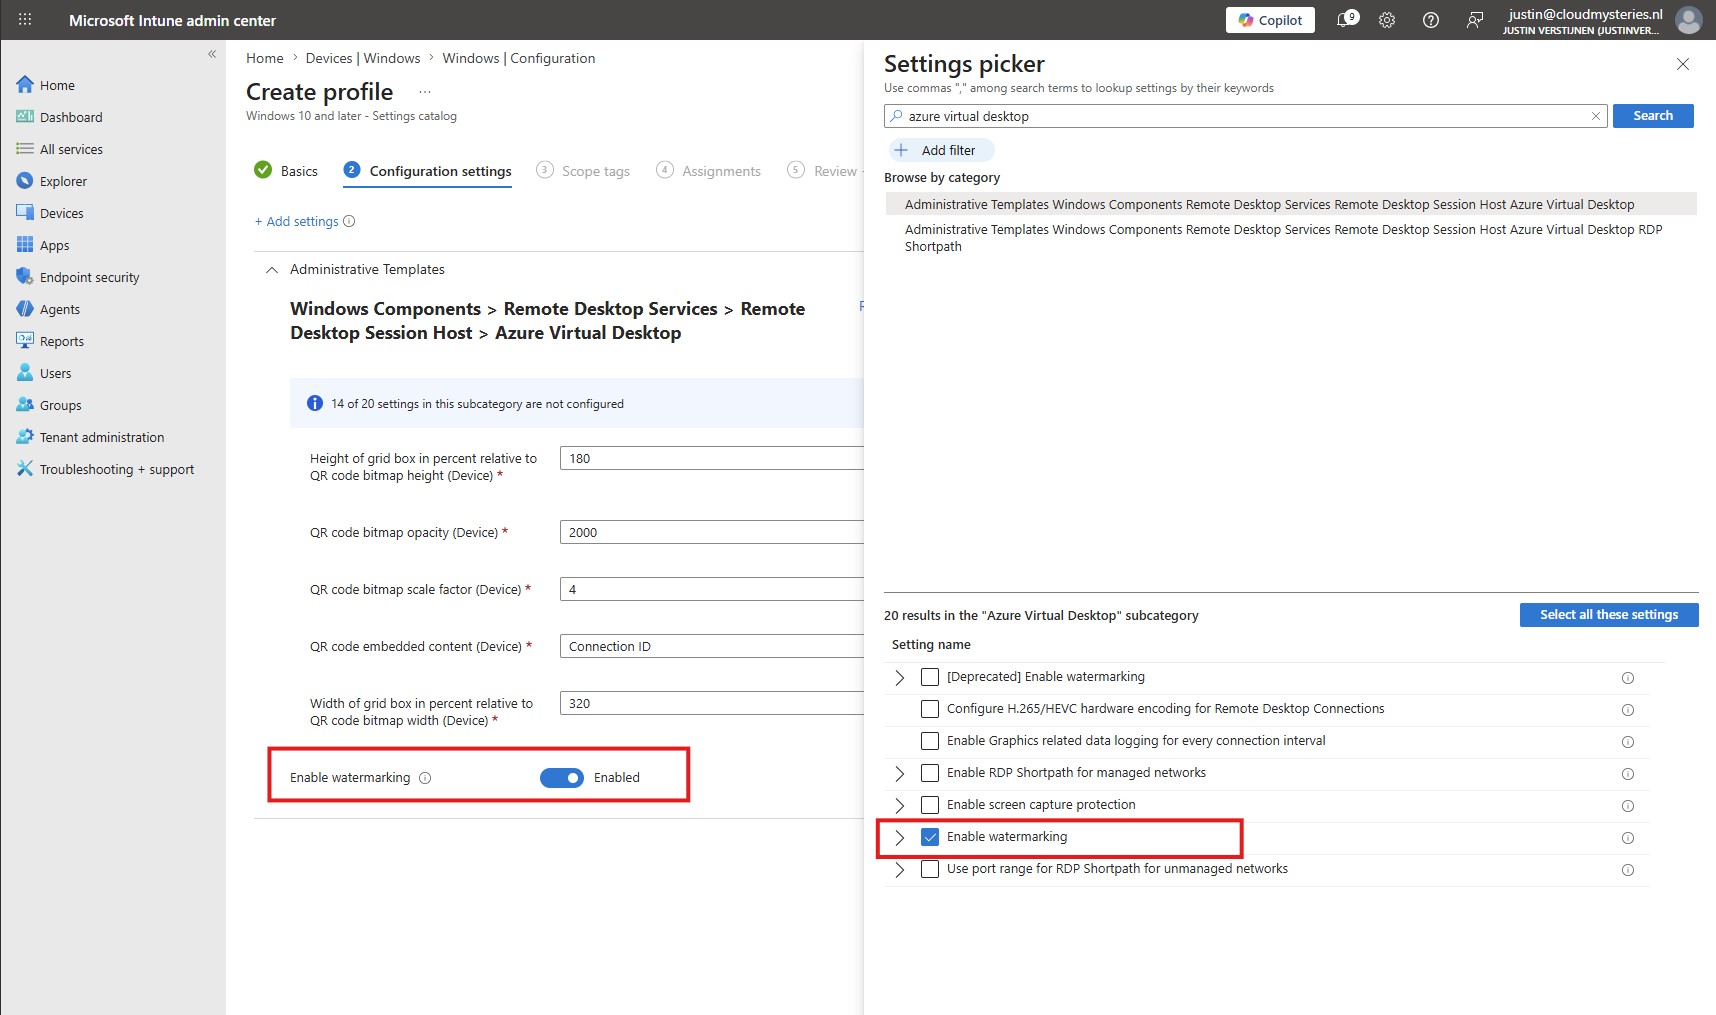Click info icon beside Add settings
This screenshot has width=1716, height=1015.
pyautogui.click(x=349, y=222)
